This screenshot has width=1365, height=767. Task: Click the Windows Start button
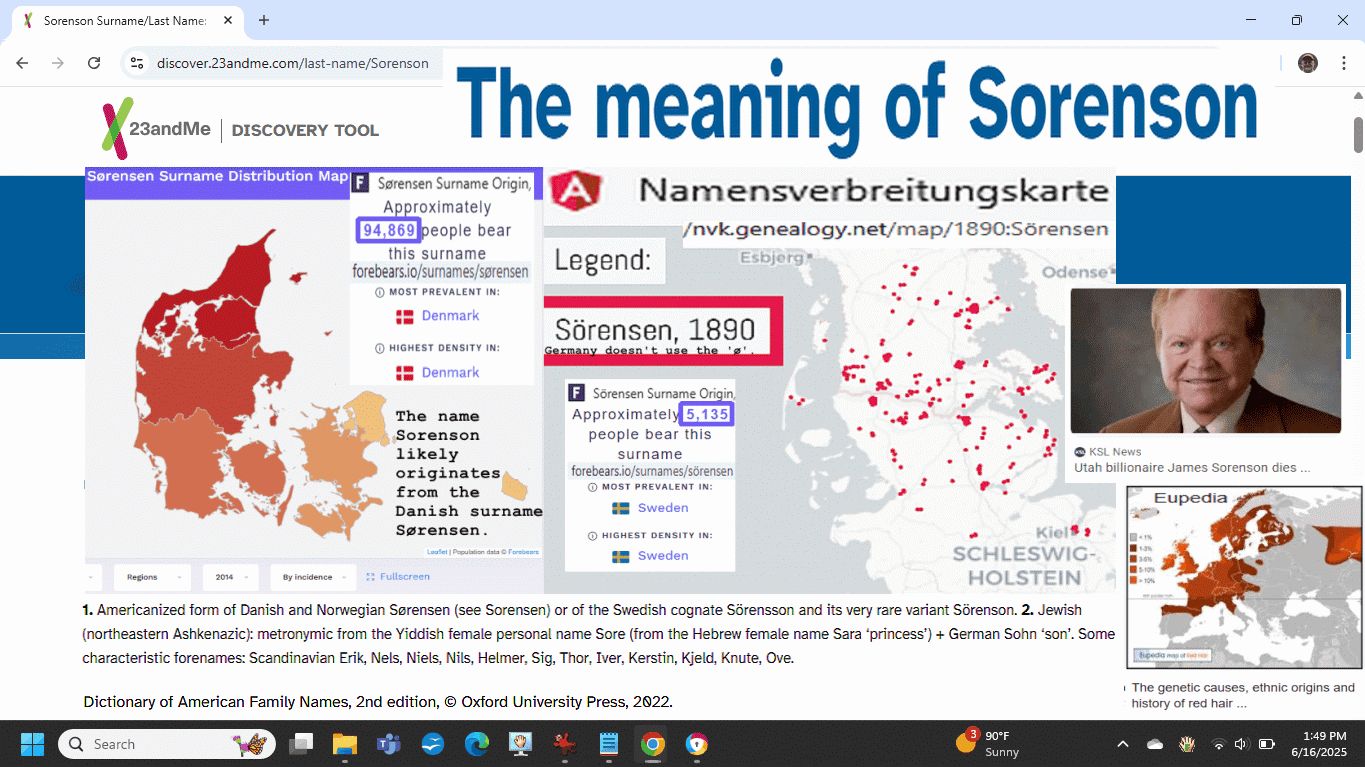(x=32, y=744)
